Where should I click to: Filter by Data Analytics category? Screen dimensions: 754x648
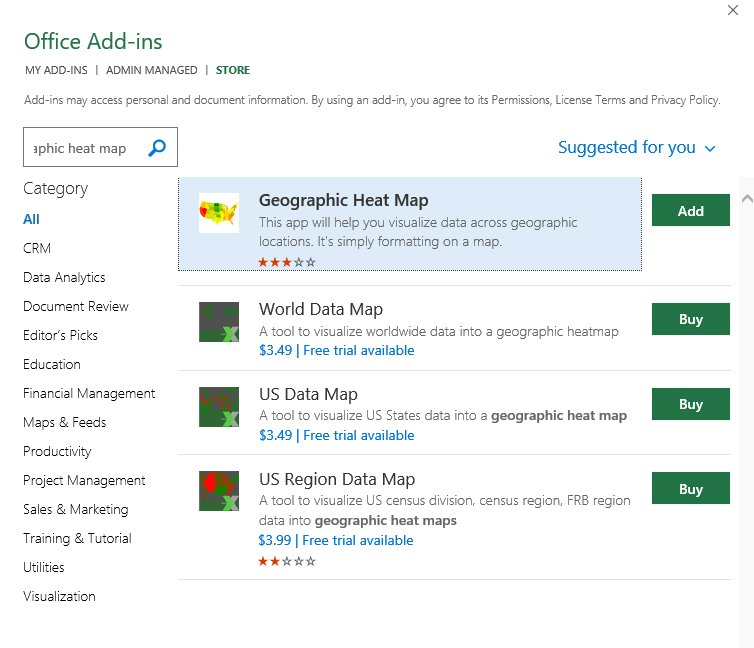[x=64, y=277]
